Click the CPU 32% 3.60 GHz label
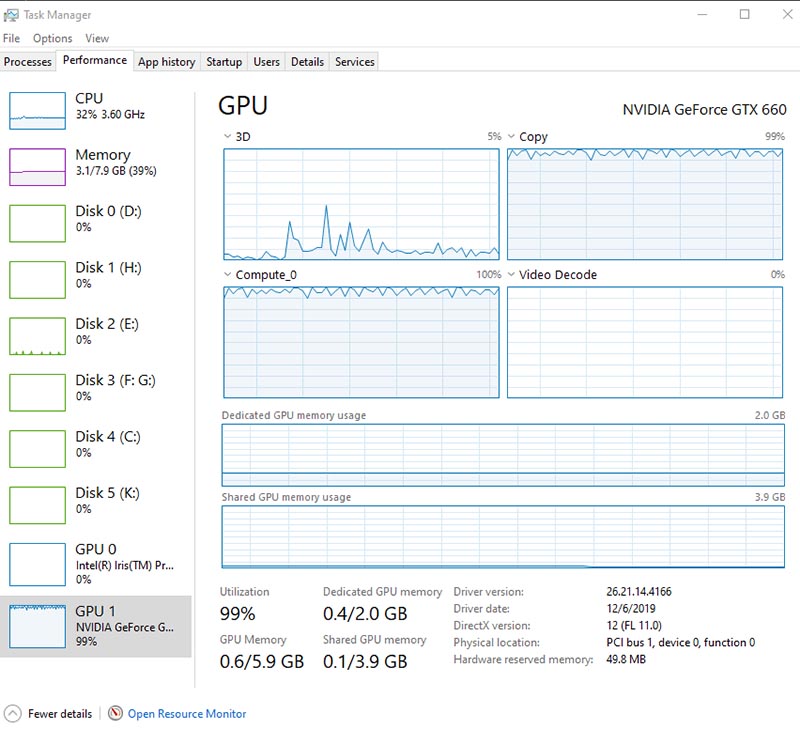Image resolution: width=800 pixels, height=729 pixels. tap(110, 114)
